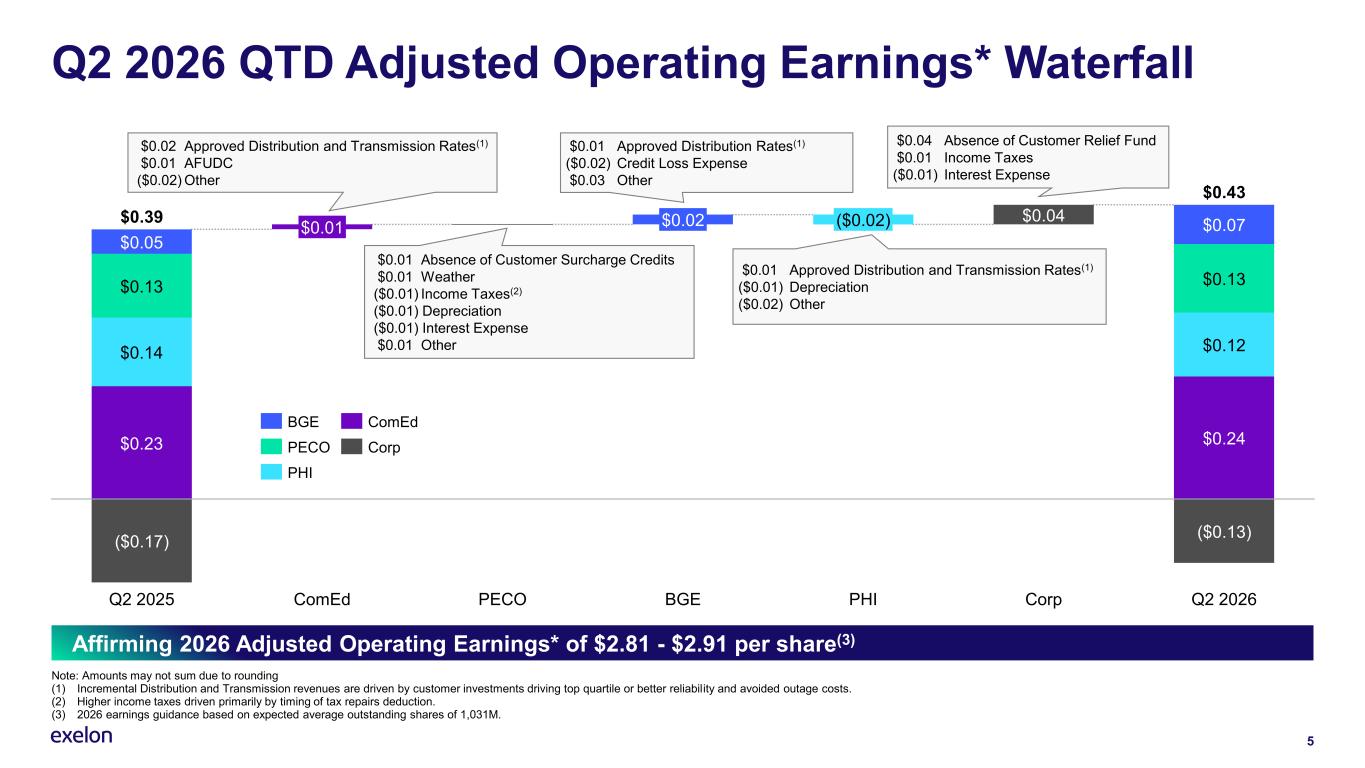Click the blue BGE $0.02 waterfall bar
Screen dimensions: 1365x768
683,219
